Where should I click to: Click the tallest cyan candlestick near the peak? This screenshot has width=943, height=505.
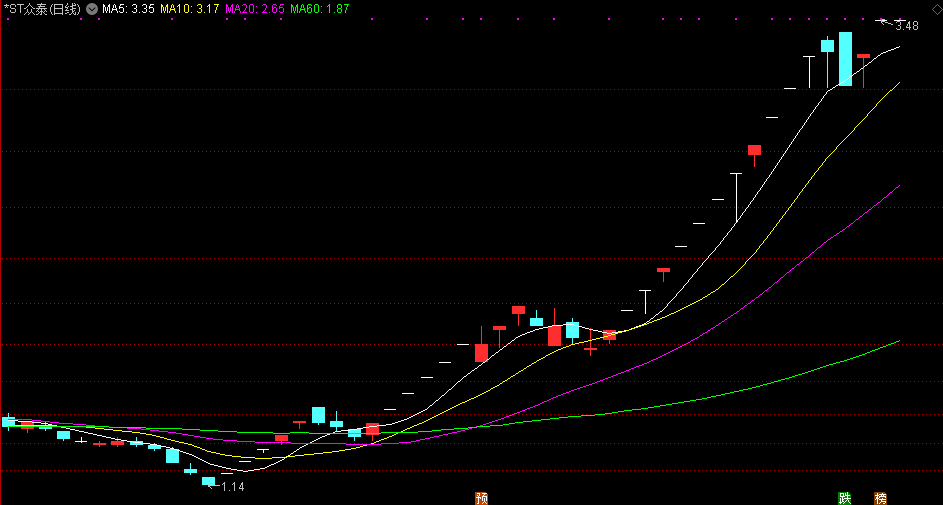pyautogui.click(x=845, y=59)
